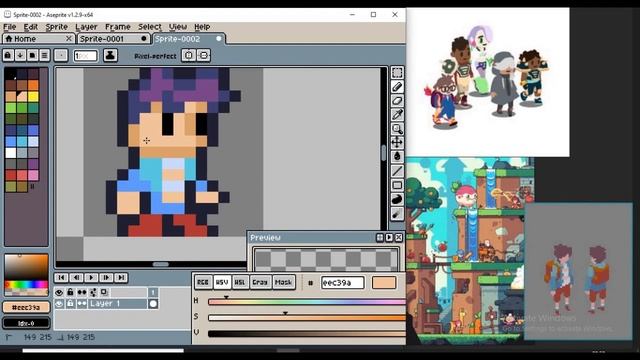Click the foreground color #eec39a button
Viewport: 640px width, 360px height.
point(26,307)
